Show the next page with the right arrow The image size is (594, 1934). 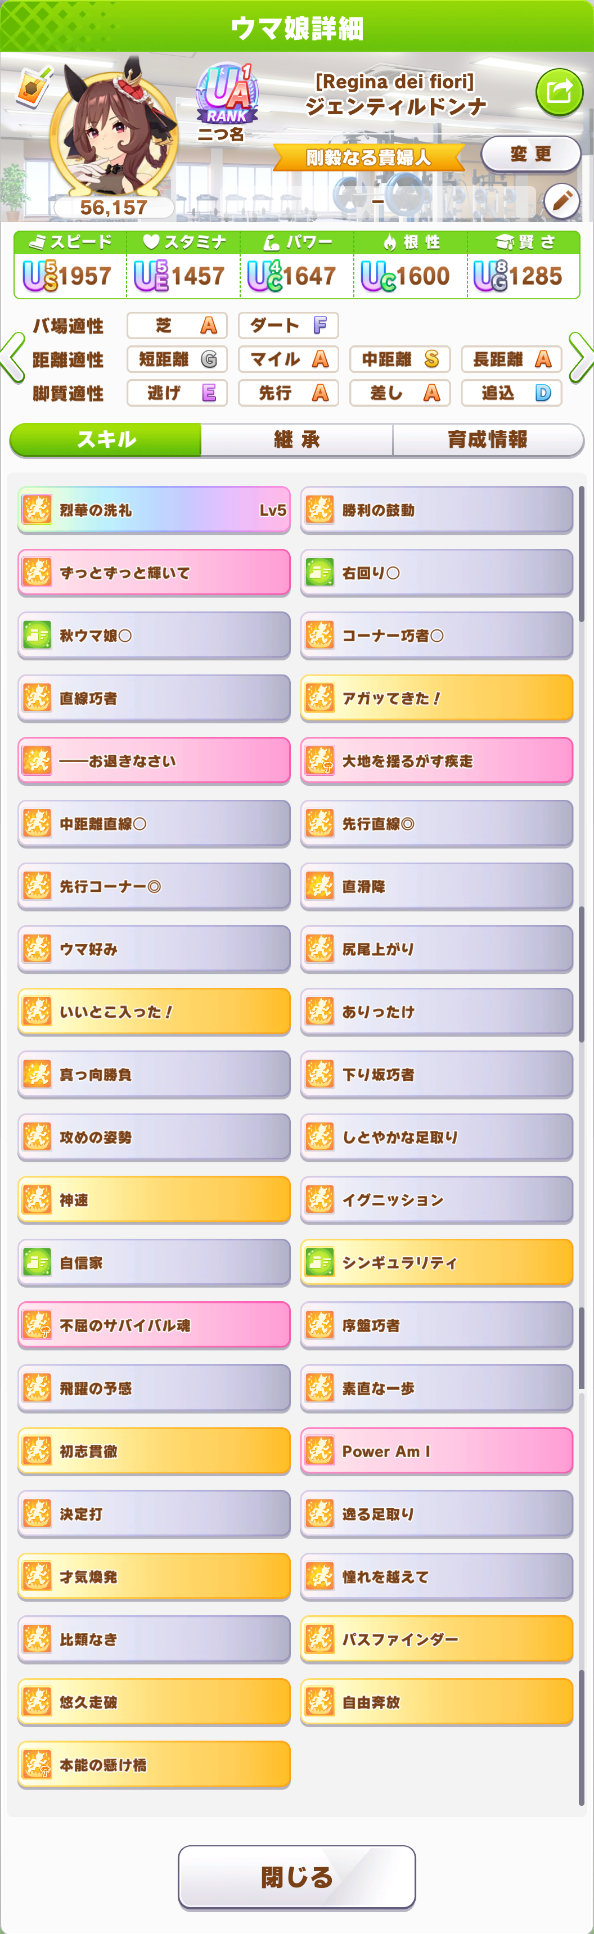point(581,359)
